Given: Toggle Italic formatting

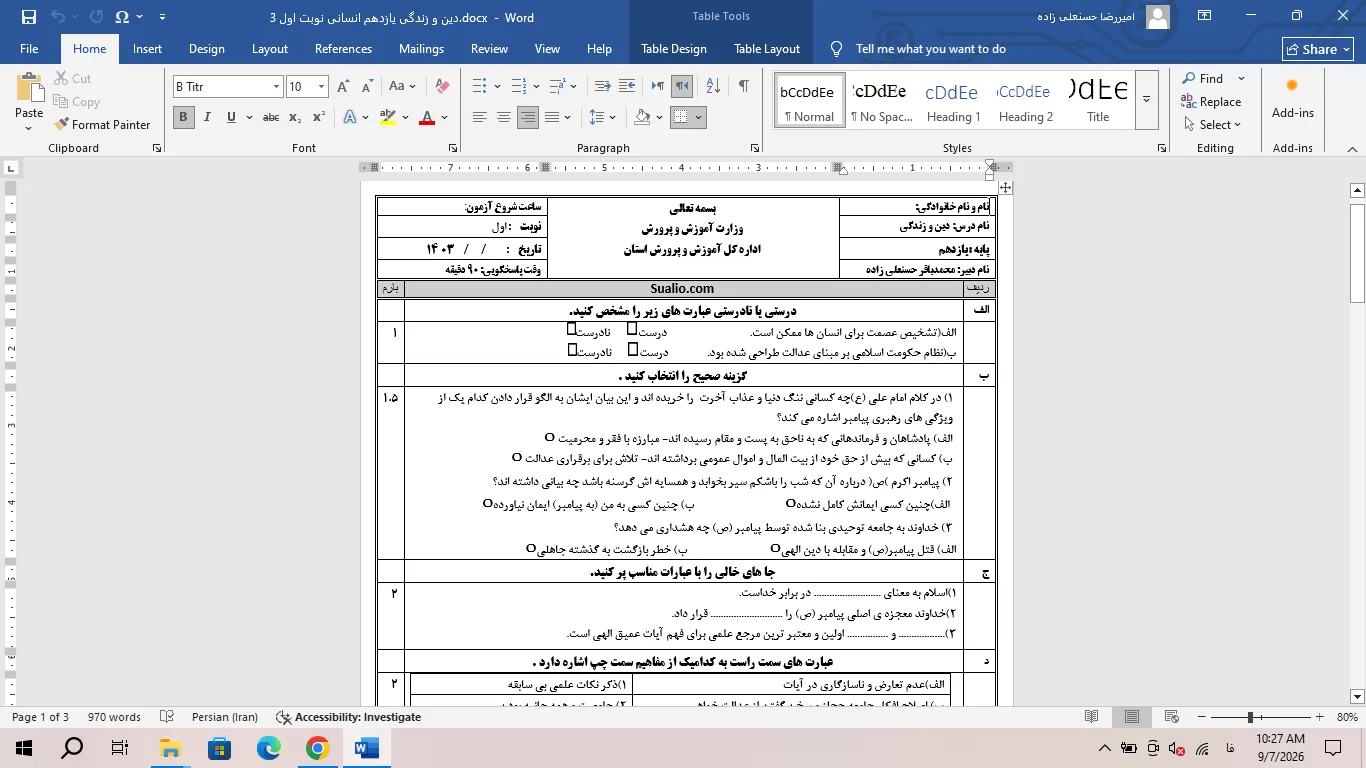Looking at the screenshot, I should point(207,117).
